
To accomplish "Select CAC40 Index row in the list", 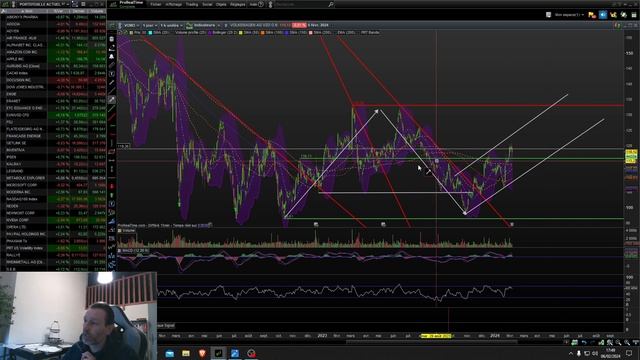I will [x=53, y=73].
